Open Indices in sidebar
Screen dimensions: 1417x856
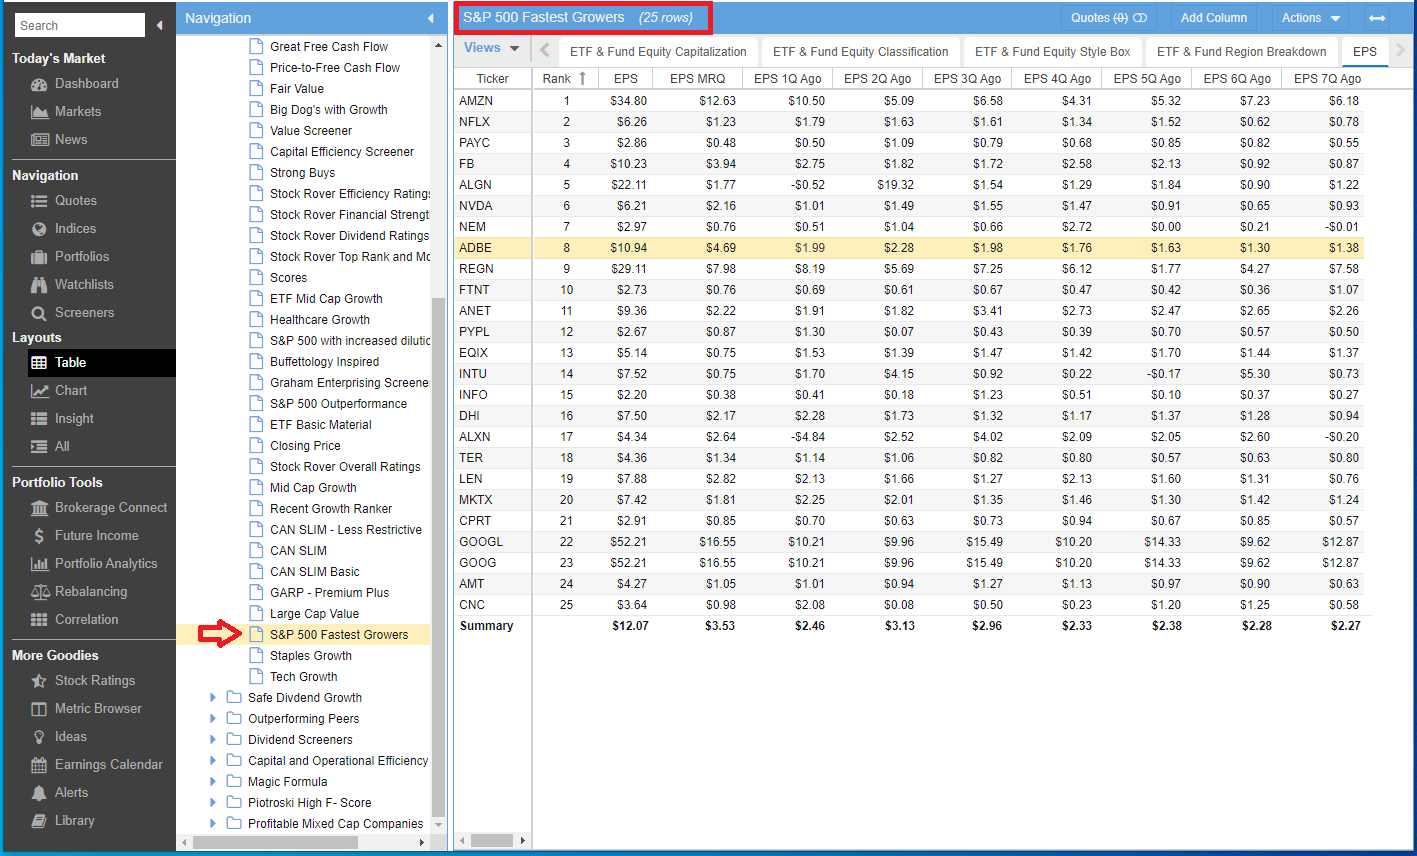pyautogui.click(x=64, y=229)
